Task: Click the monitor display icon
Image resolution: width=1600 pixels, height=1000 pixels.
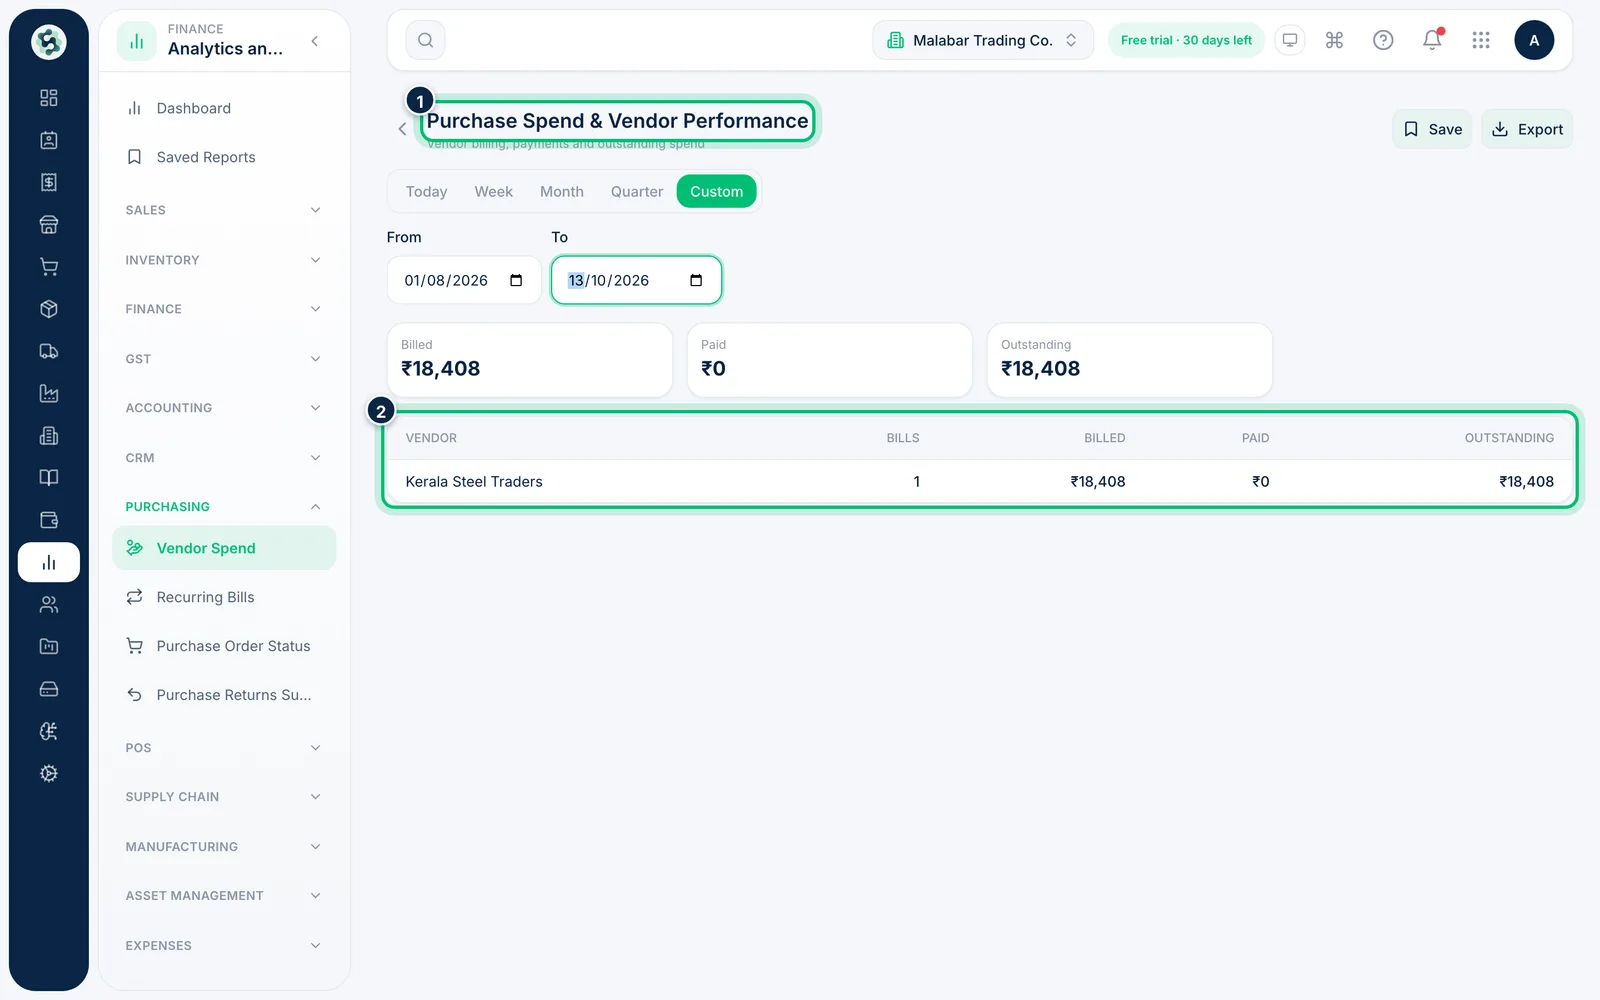Action: [x=1290, y=40]
